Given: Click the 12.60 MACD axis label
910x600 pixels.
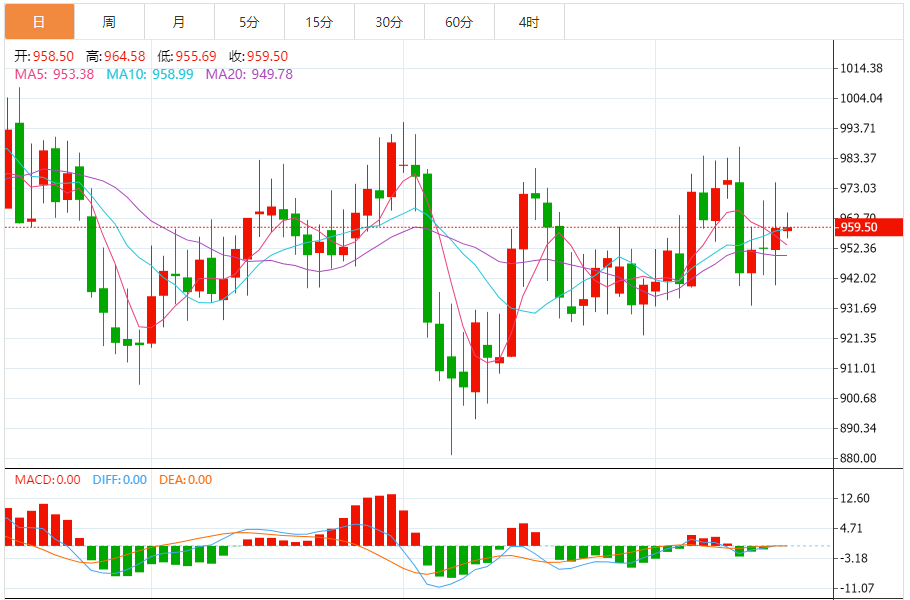Looking at the screenshot, I should coord(855,498).
